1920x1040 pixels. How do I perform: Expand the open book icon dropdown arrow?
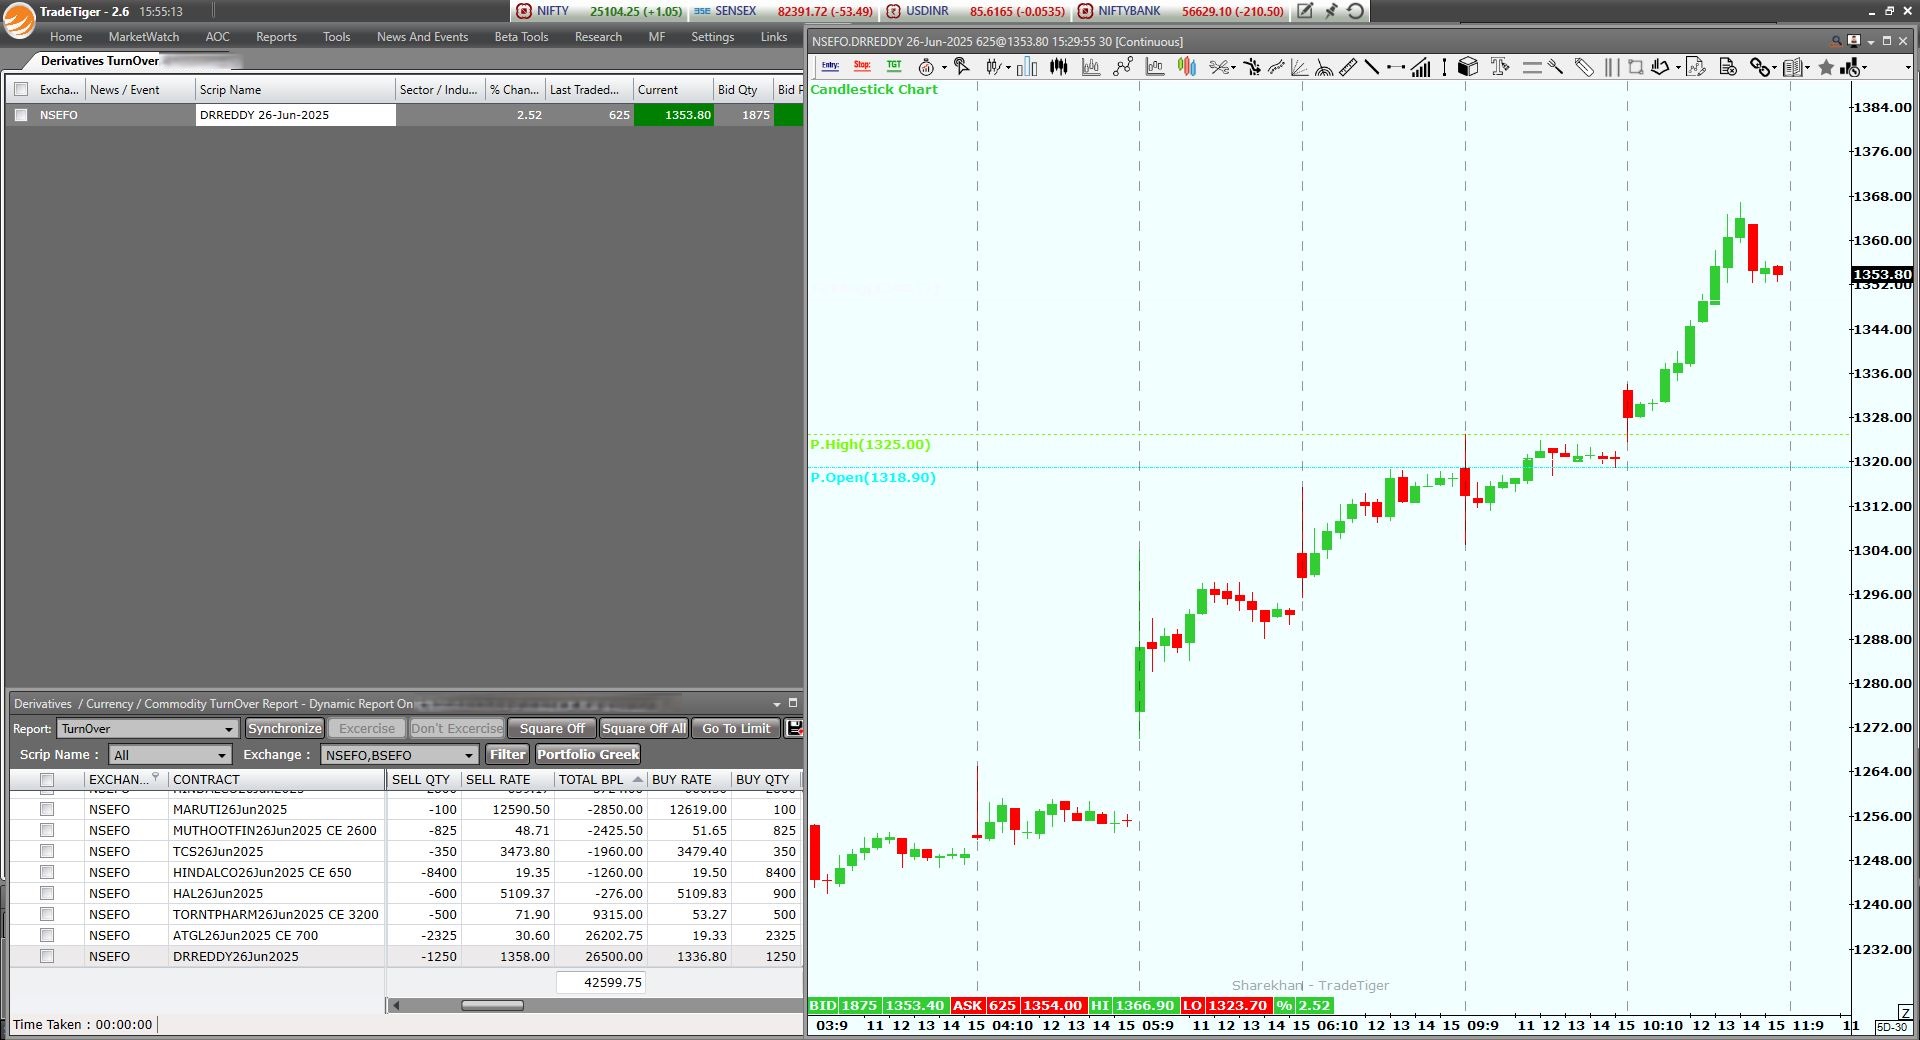[1807, 68]
